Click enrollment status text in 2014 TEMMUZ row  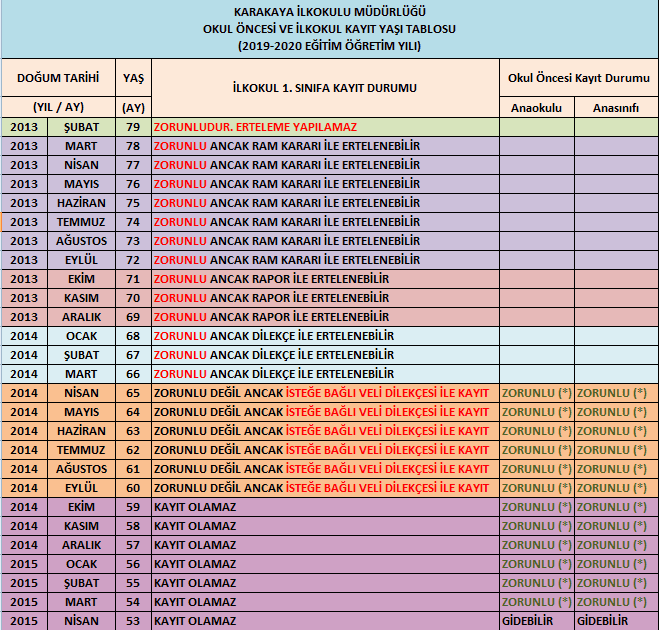click(x=321, y=450)
